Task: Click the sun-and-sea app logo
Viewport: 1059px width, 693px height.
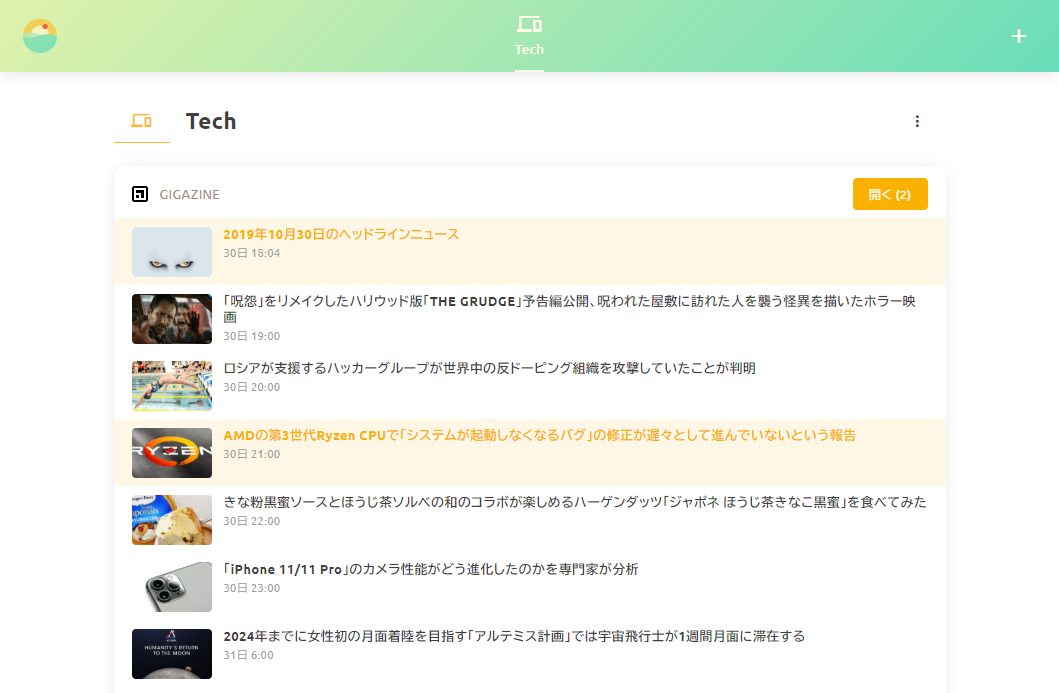Action: pos(40,36)
